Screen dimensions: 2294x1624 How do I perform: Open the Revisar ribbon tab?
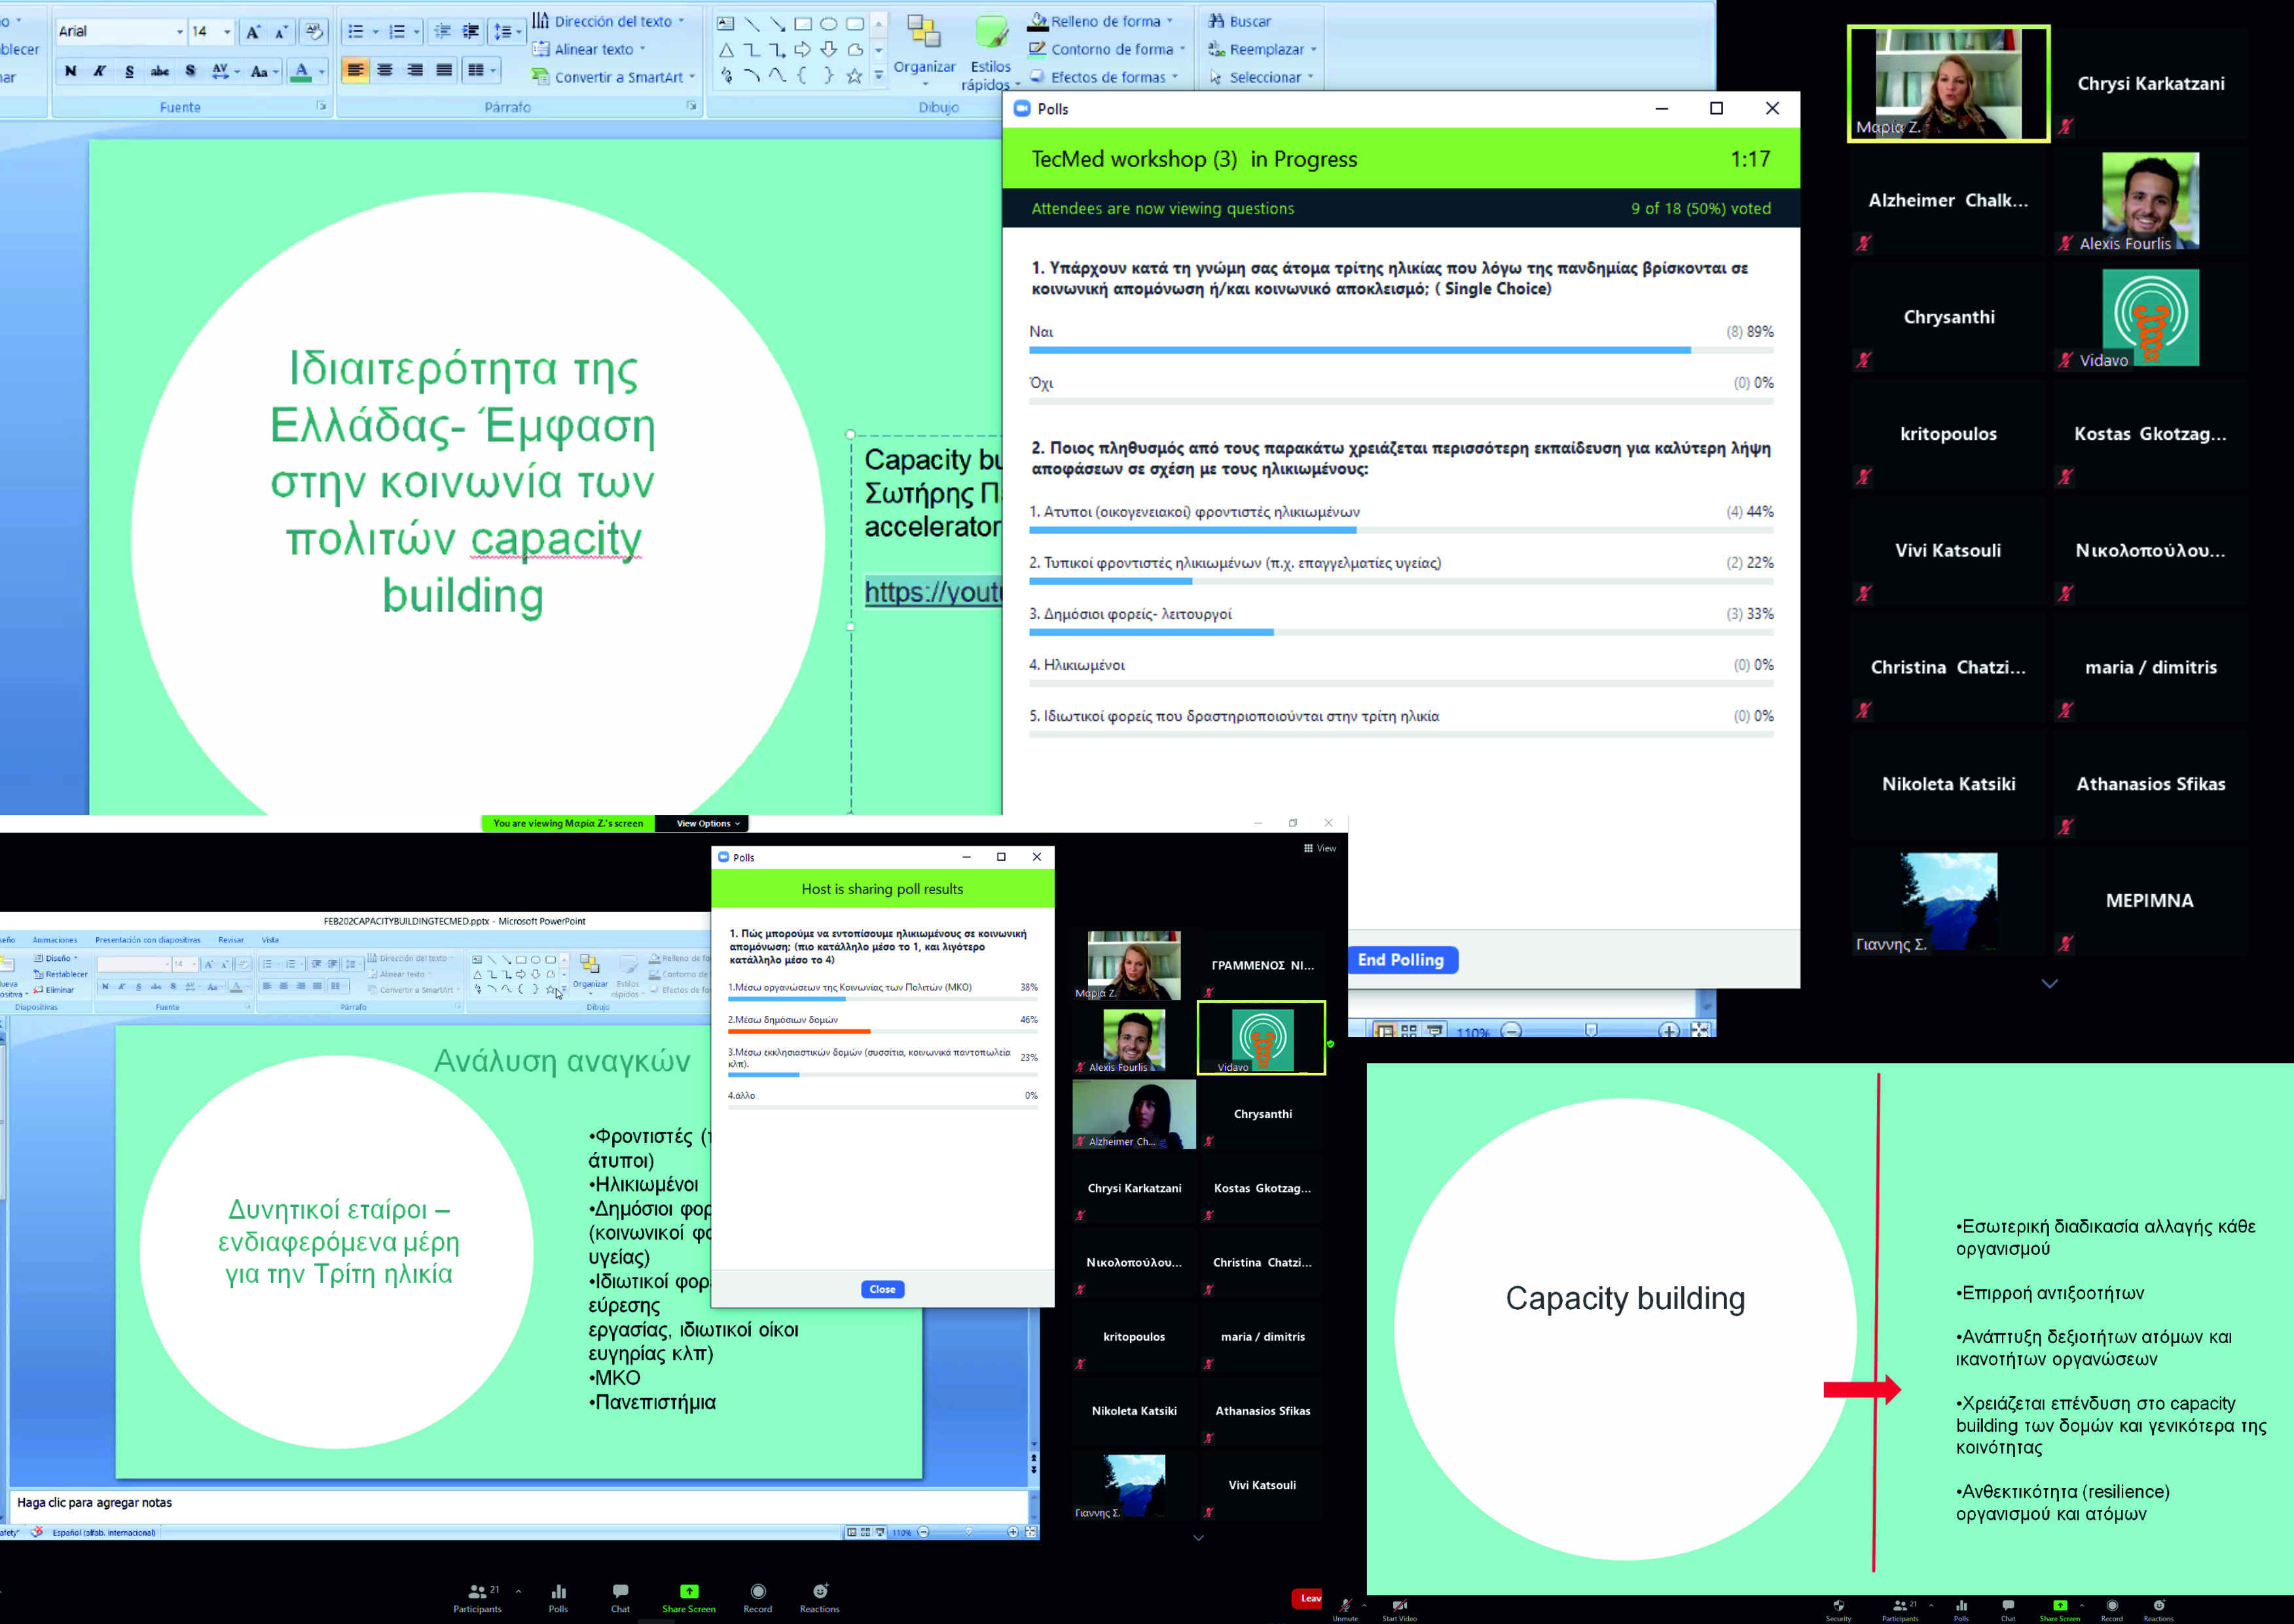(x=231, y=940)
